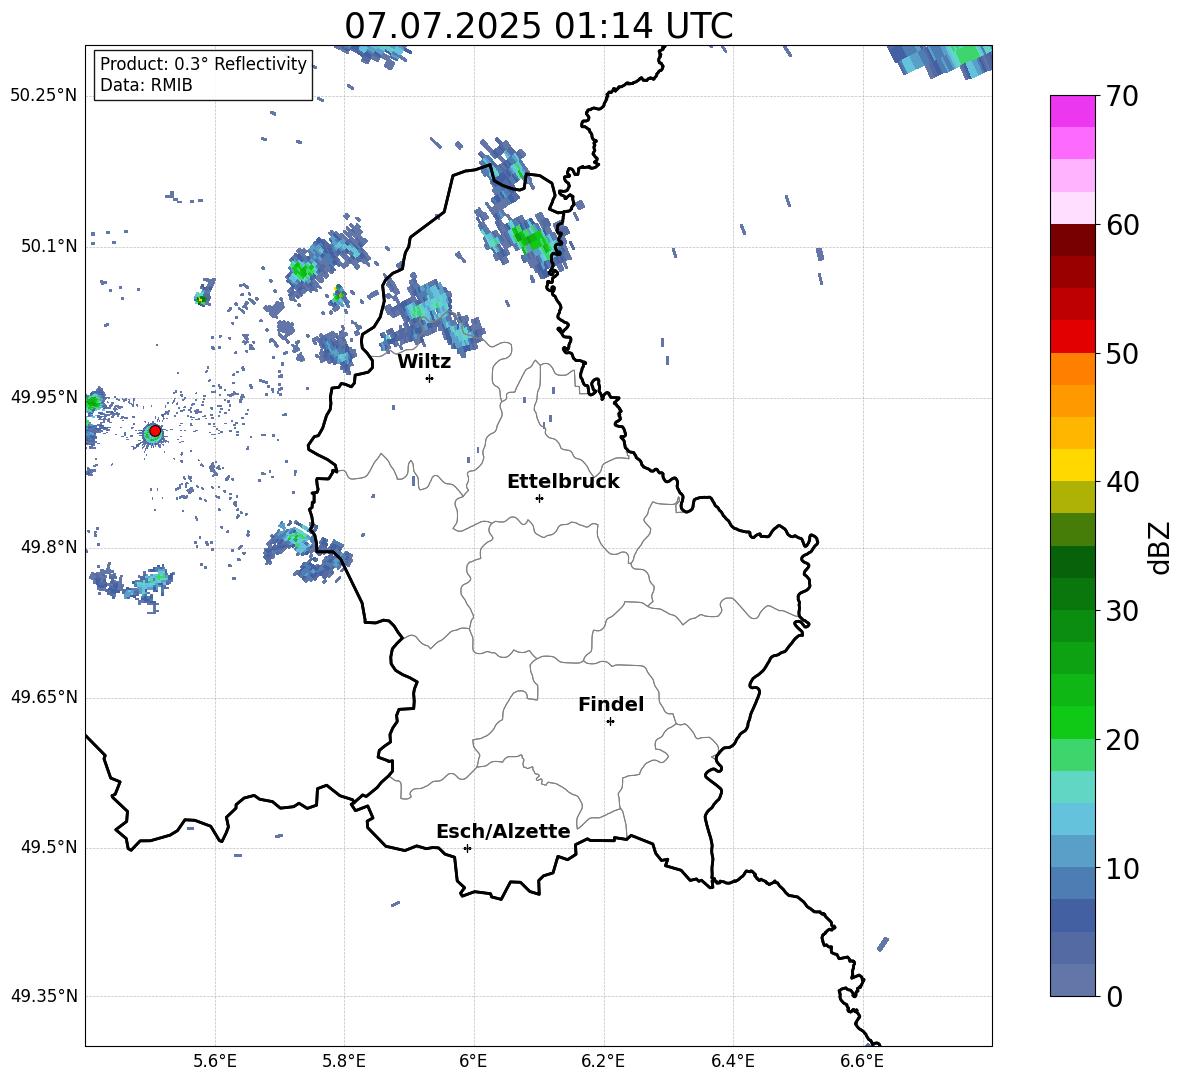1184x1081 pixels.
Task: Click the dBZ colorbar label
Action: pos(1161,547)
